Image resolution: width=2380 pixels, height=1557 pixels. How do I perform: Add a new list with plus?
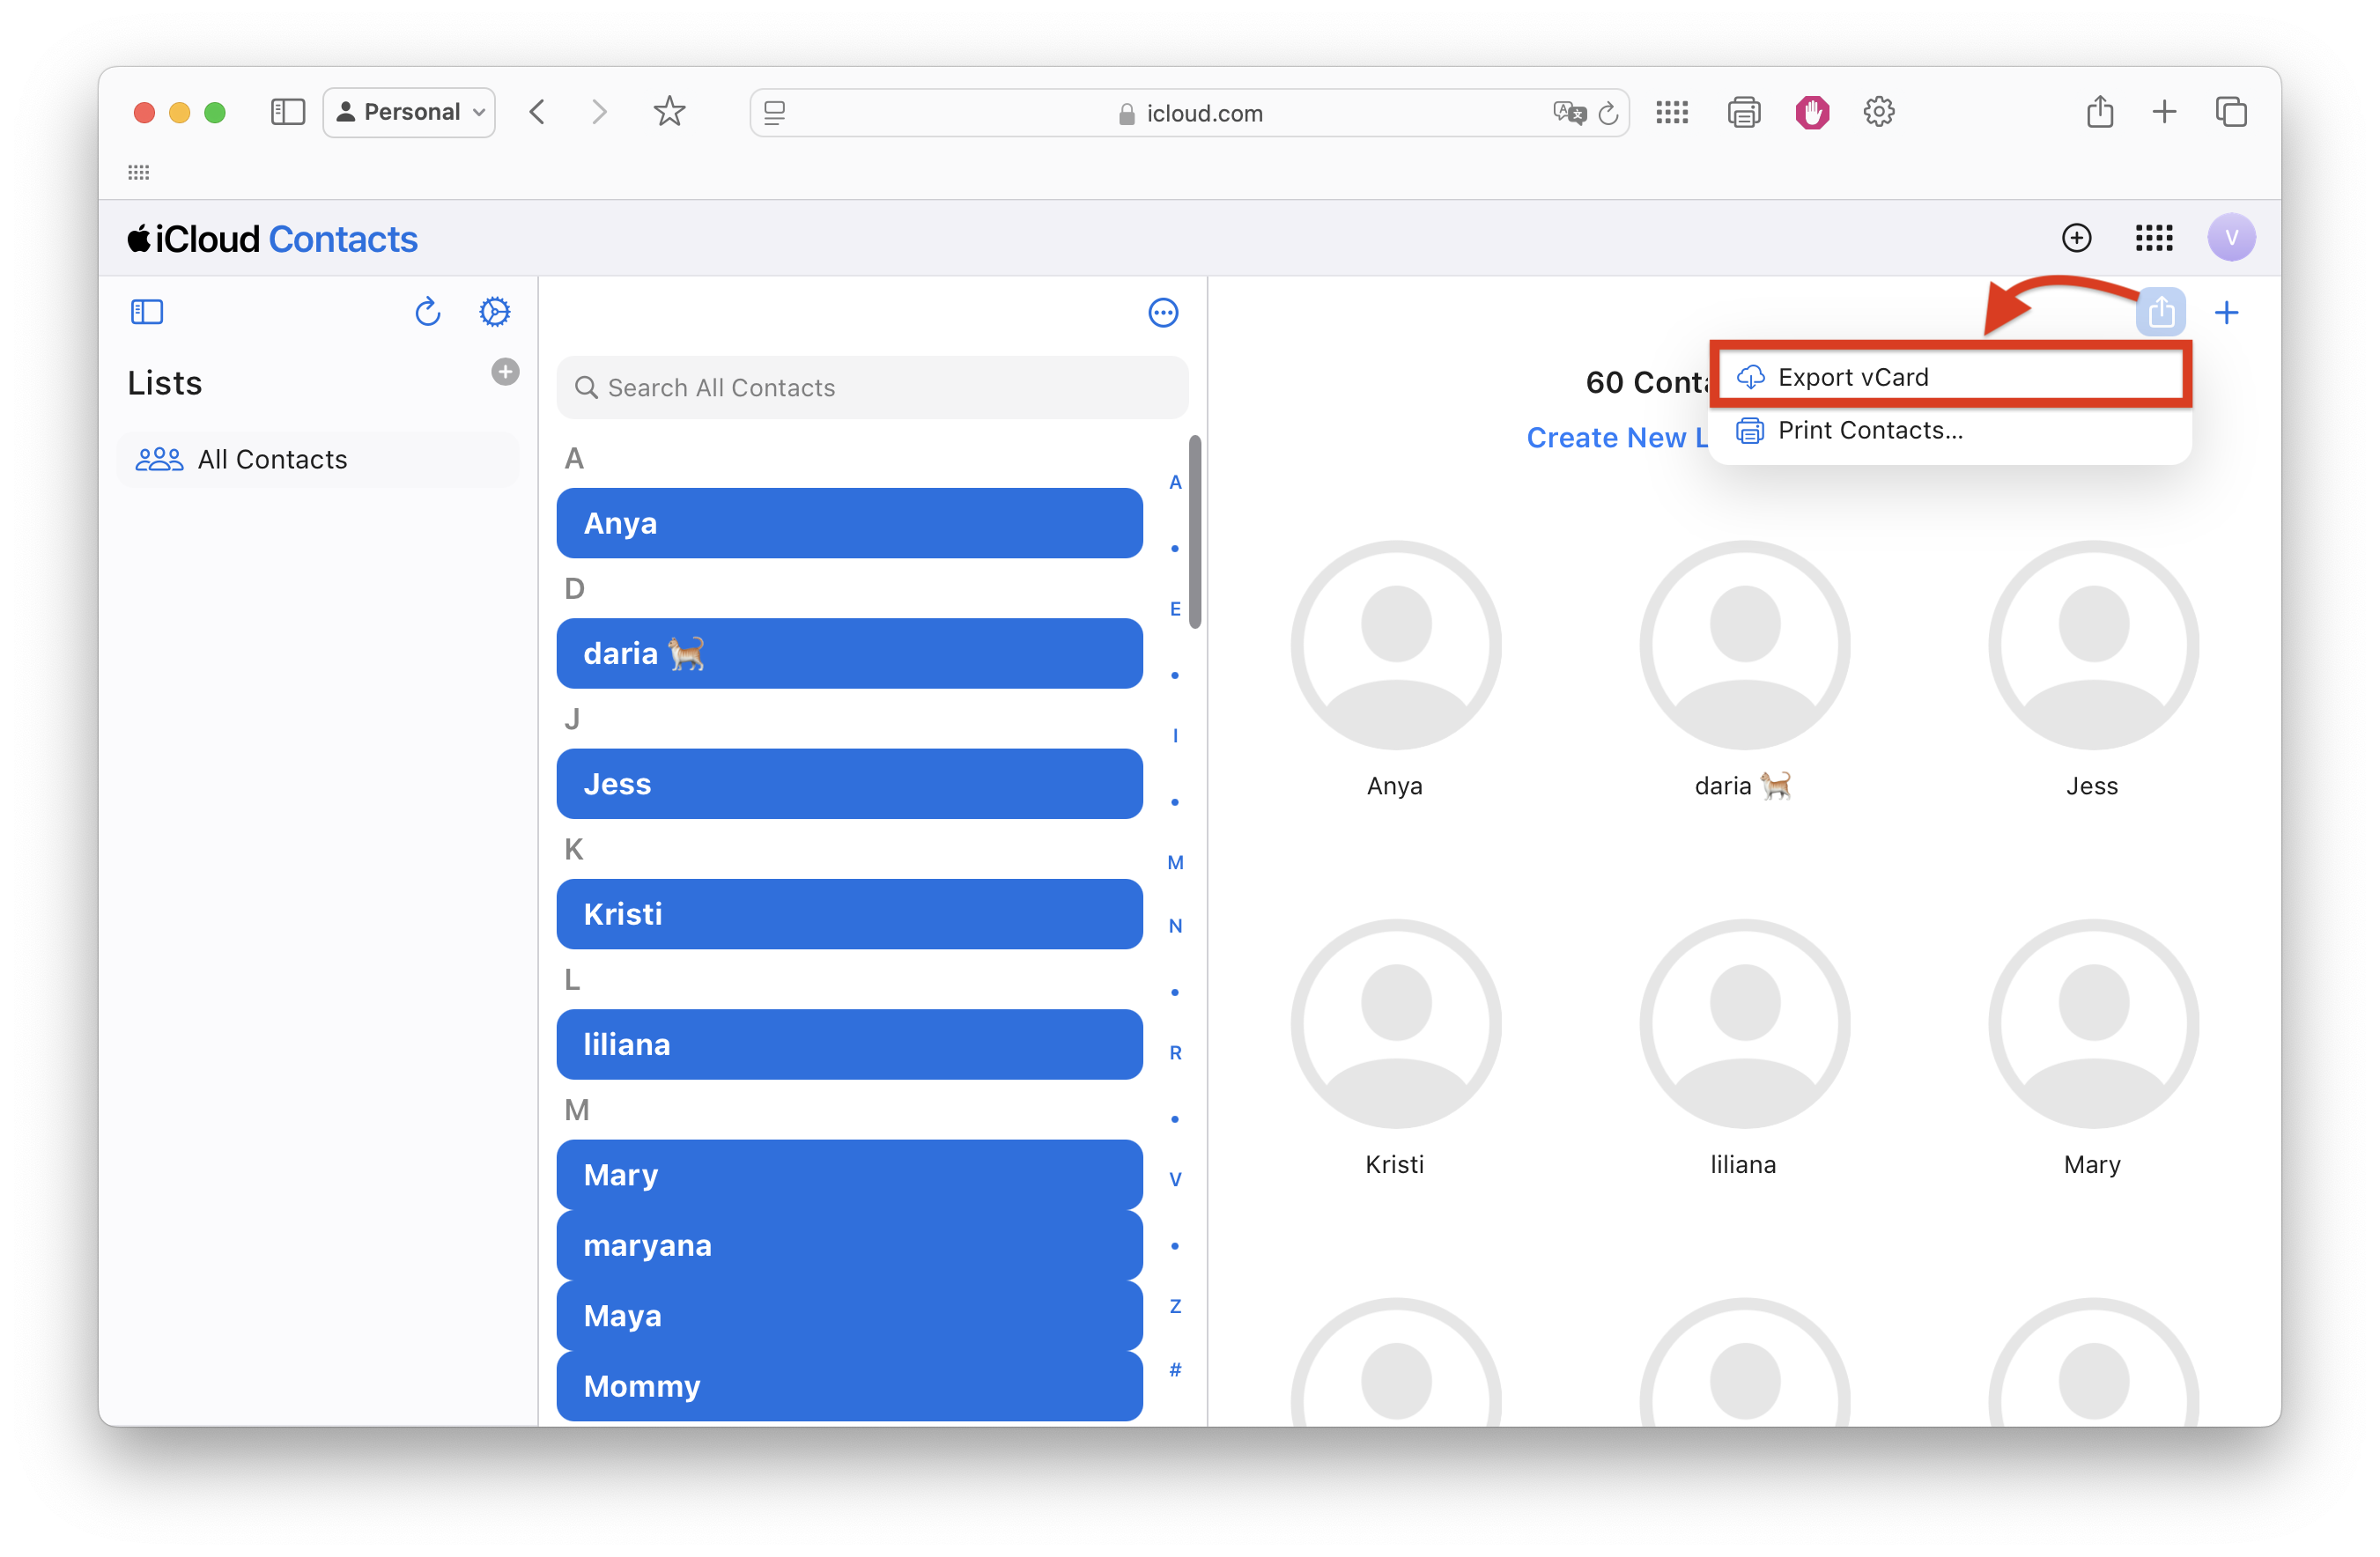[x=505, y=372]
